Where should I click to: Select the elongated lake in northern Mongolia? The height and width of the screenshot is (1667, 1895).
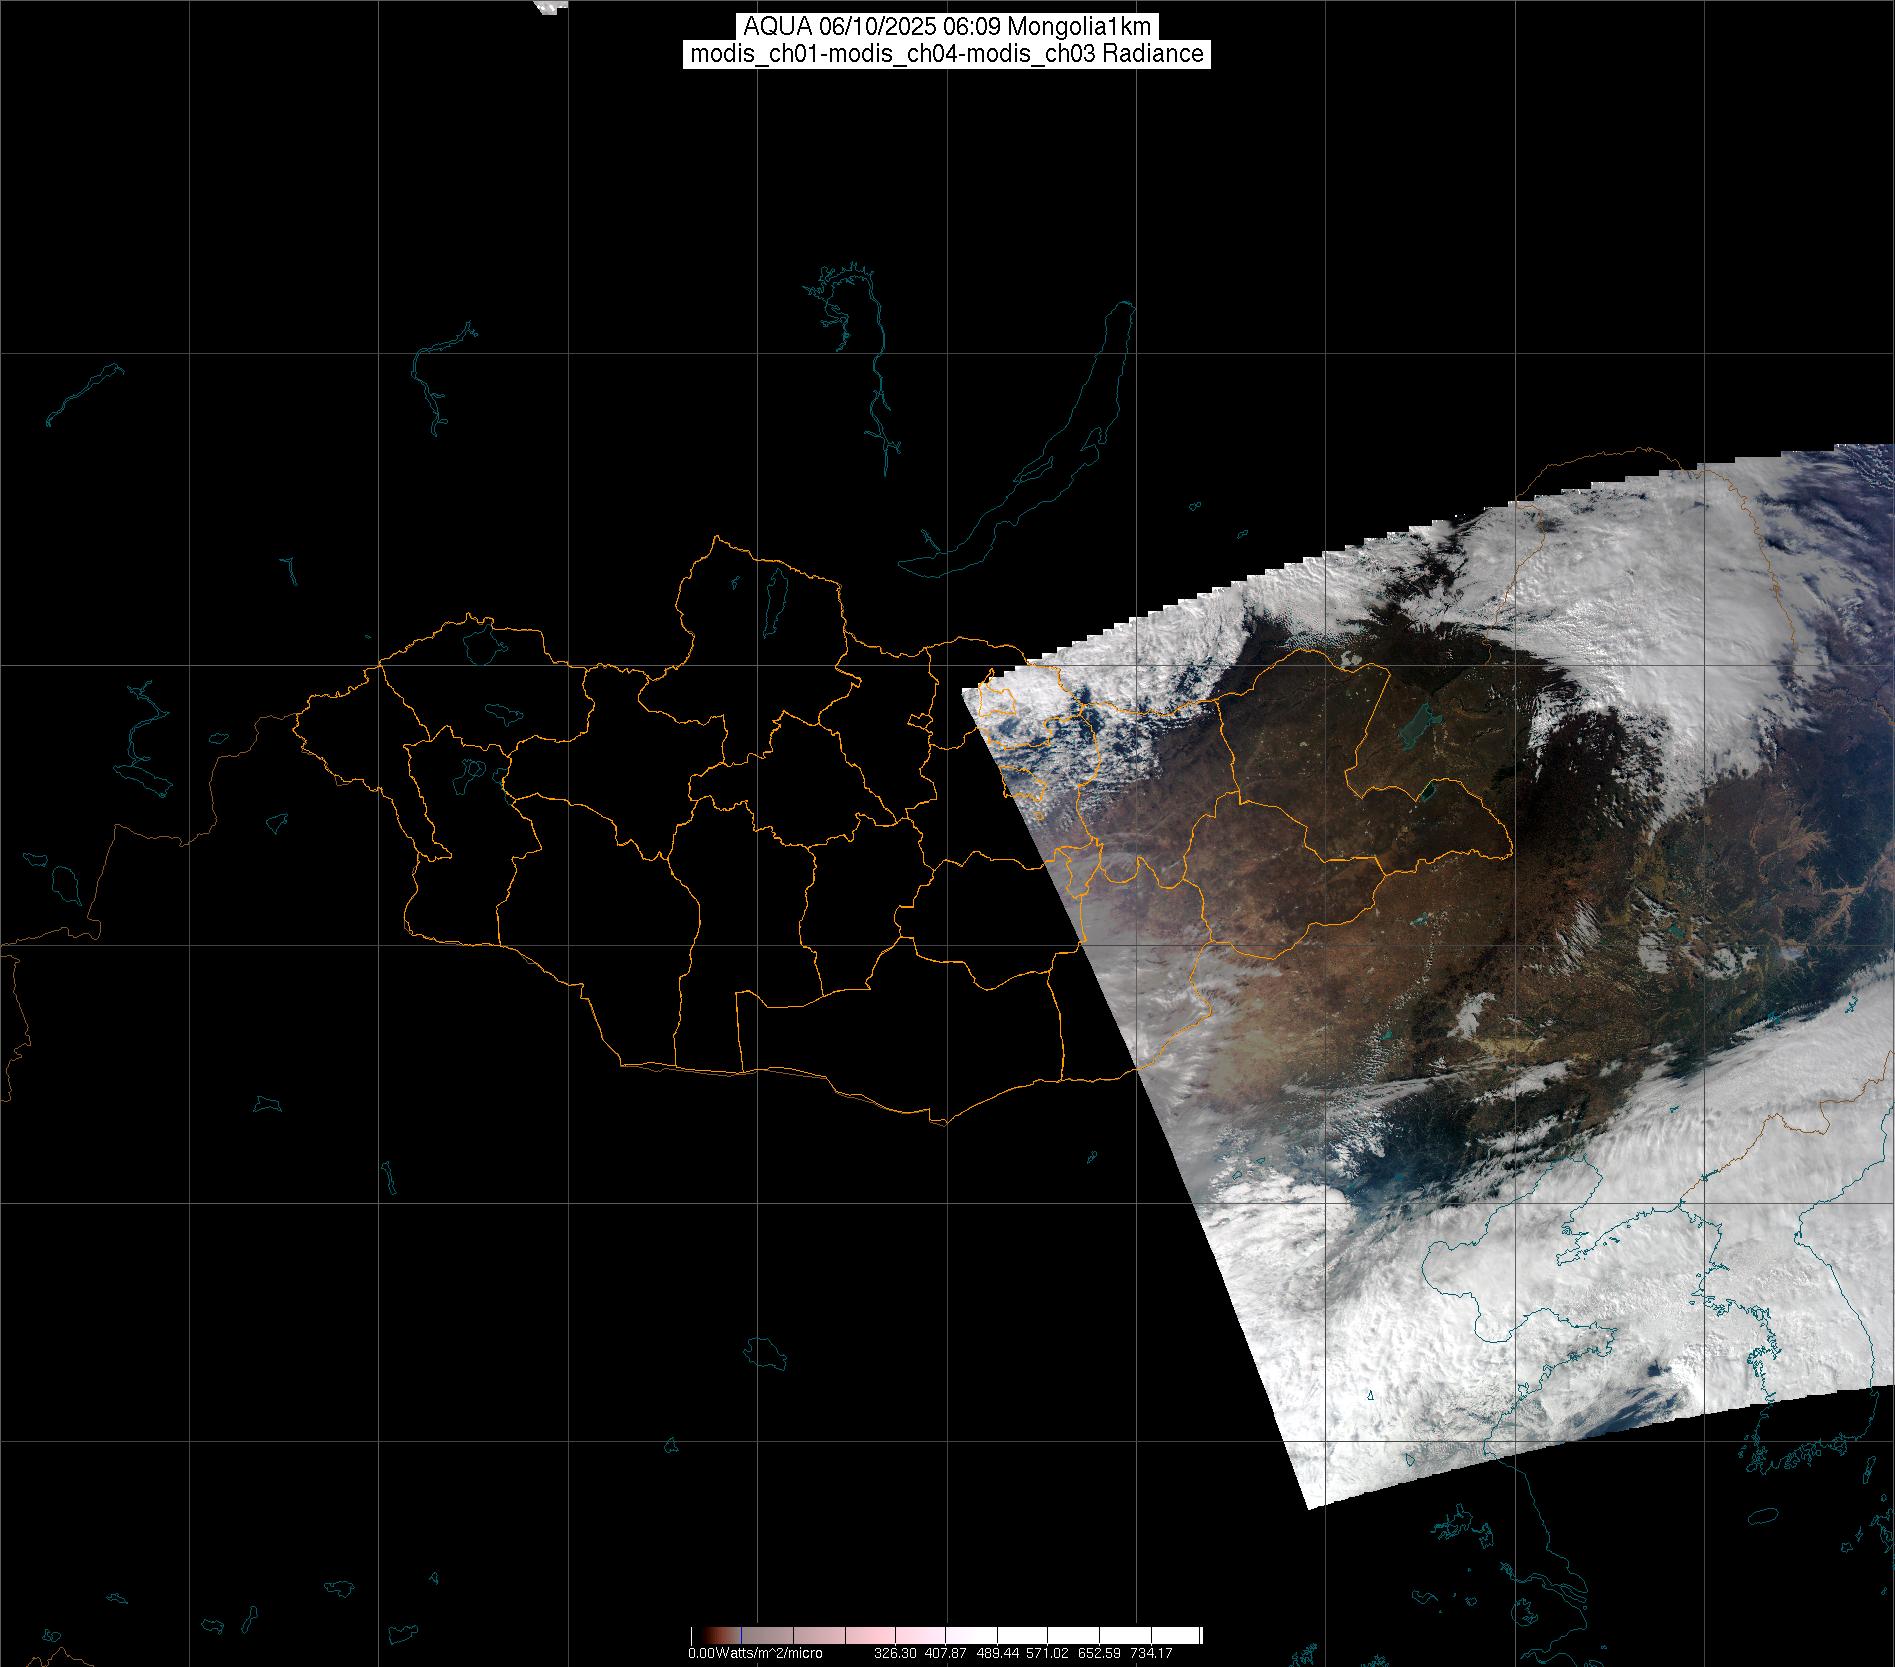pyautogui.click(x=773, y=598)
